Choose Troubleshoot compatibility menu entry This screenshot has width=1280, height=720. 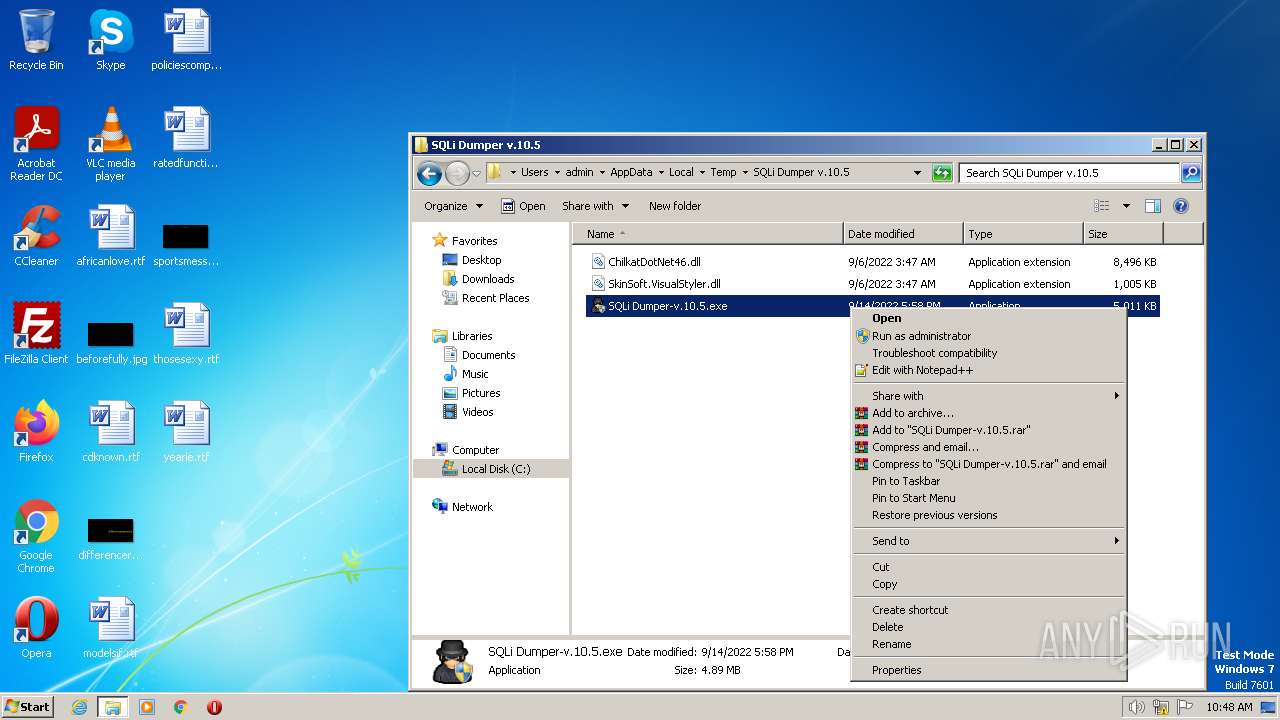click(988, 353)
